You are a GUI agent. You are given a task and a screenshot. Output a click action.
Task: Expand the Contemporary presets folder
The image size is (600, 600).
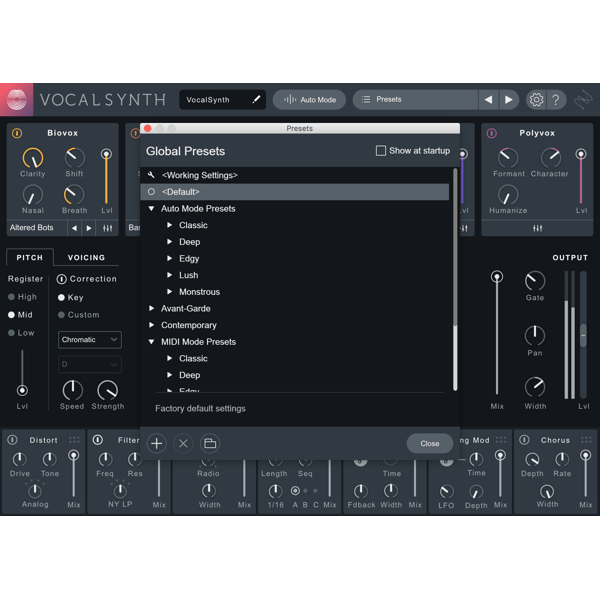152,325
